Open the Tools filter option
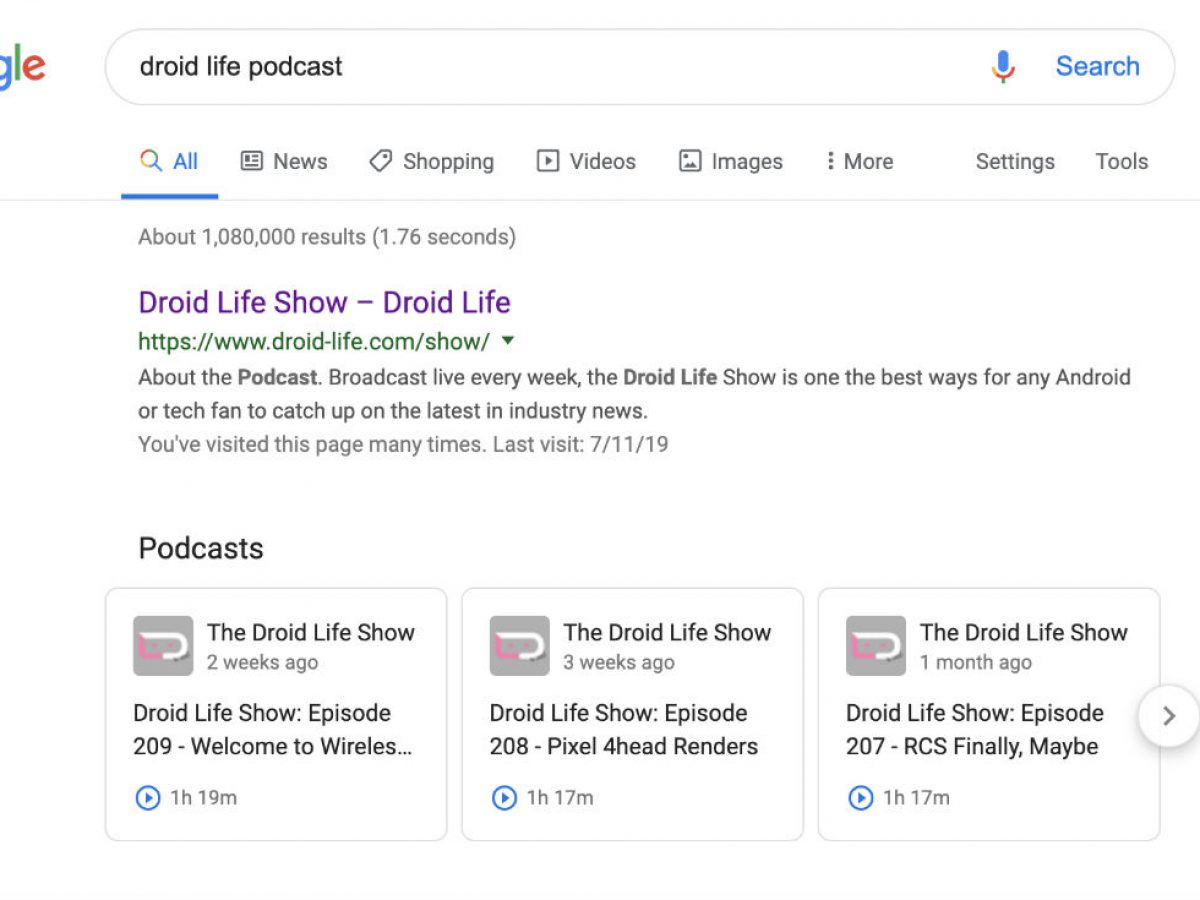This screenshot has width=1200, height=900. click(1121, 162)
